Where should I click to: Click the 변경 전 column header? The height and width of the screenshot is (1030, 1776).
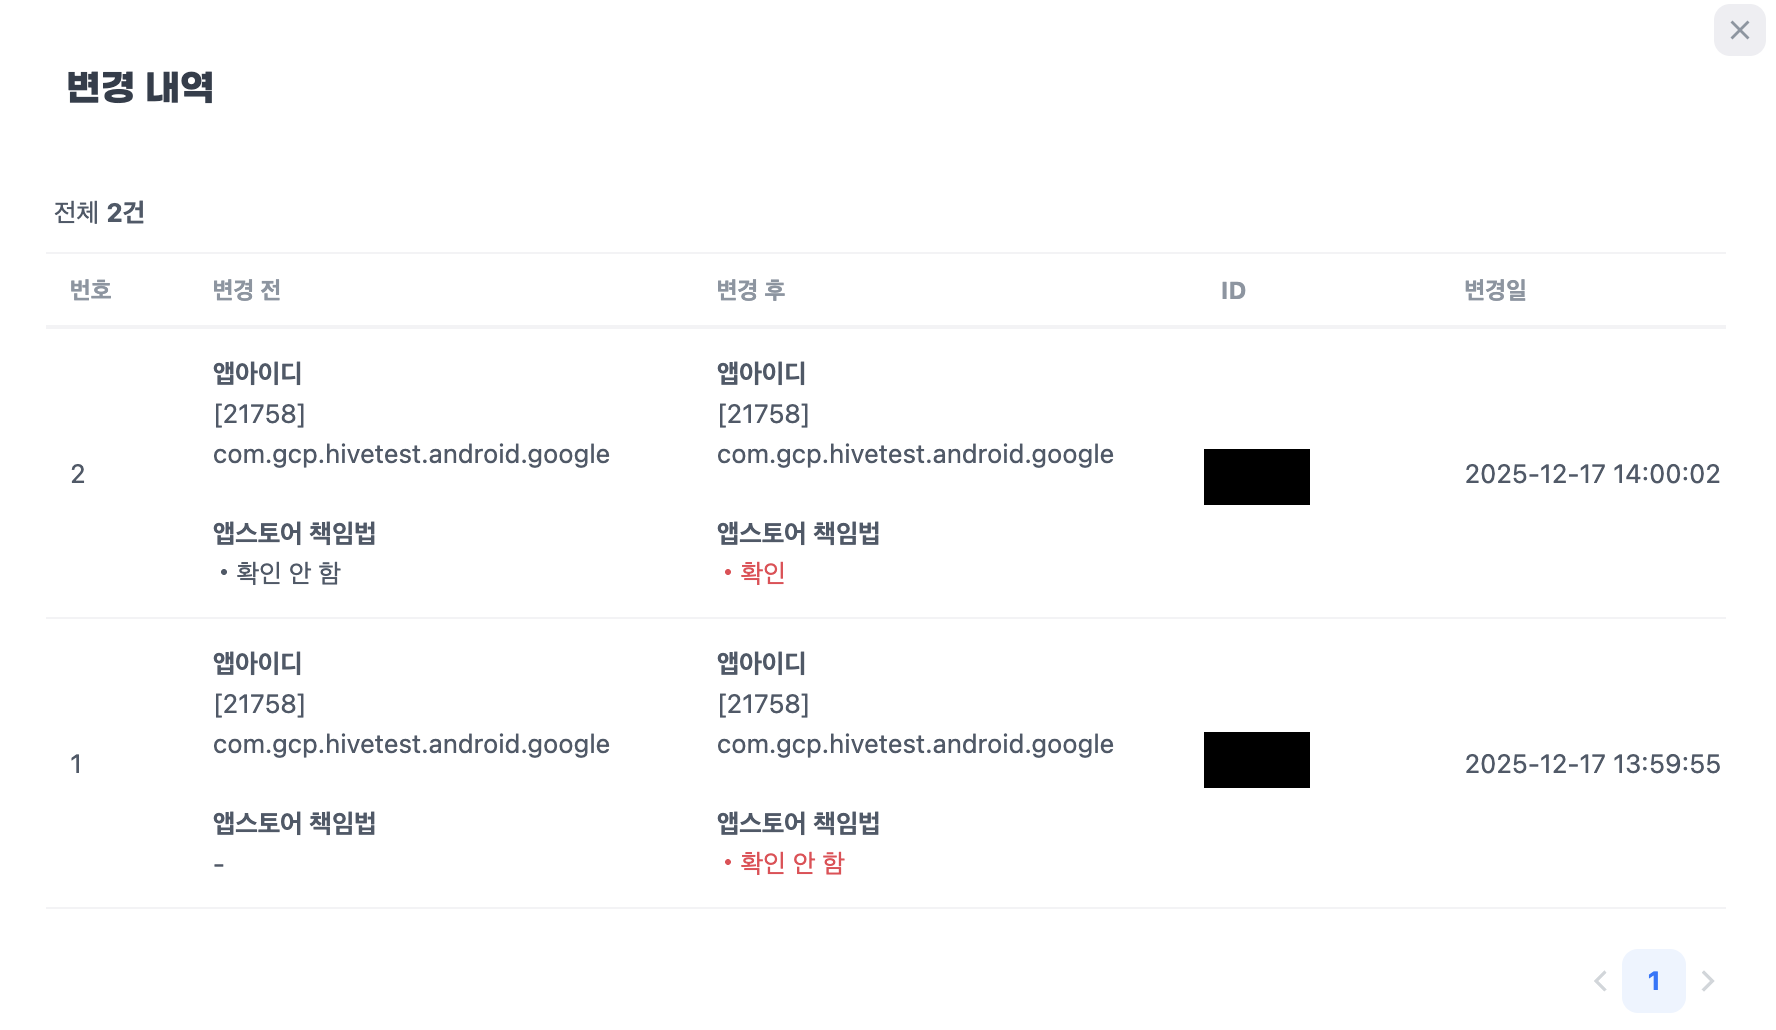pos(246,290)
